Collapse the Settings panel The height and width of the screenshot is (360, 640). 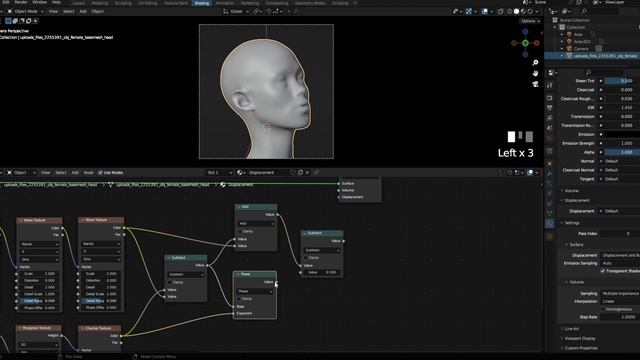(571, 223)
